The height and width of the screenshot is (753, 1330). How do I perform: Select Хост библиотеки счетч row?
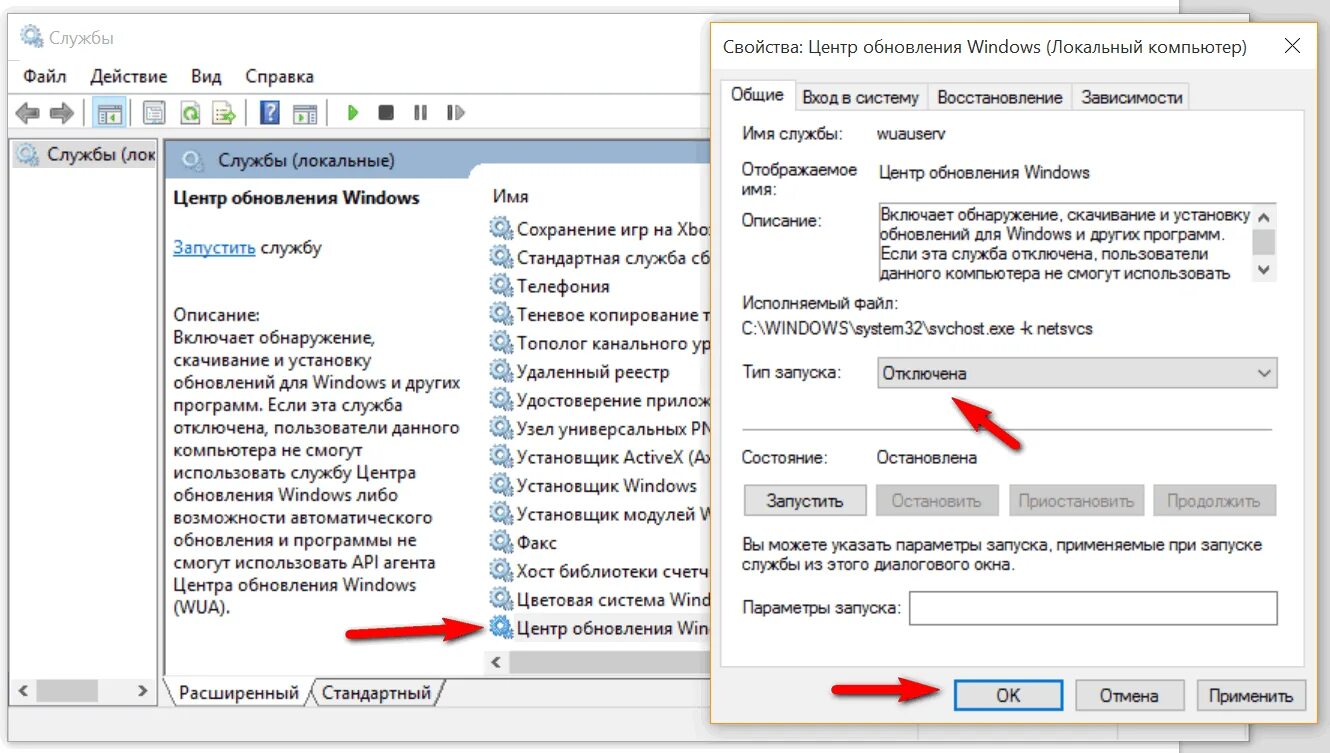point(600,571)
